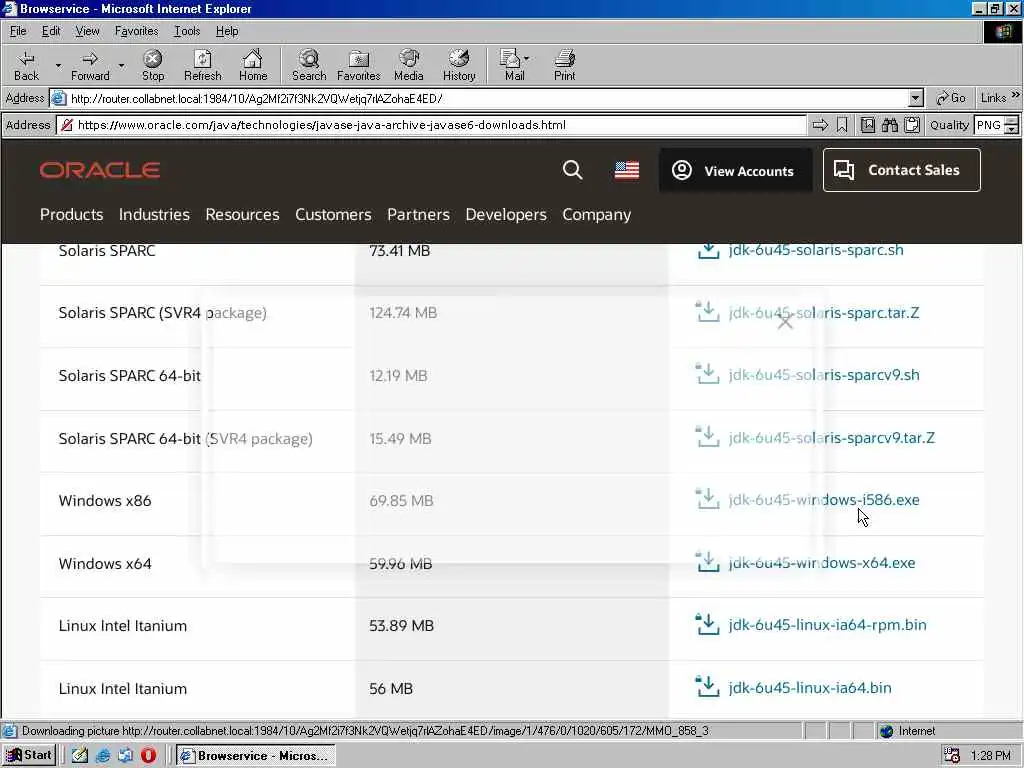Launch Internet Explorer from quick launch

pyautogui.click(x=103, y=756)
